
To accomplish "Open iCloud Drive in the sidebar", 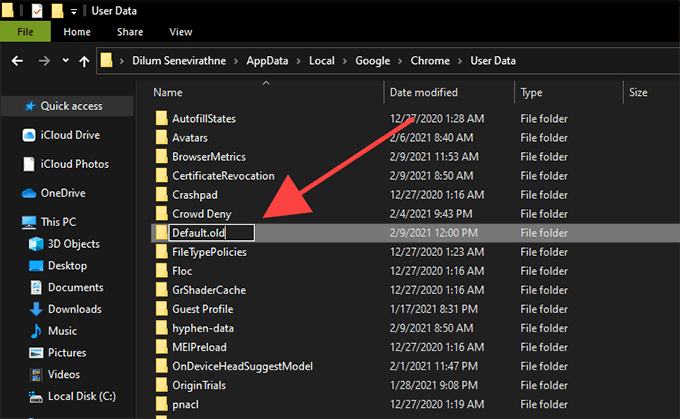I will tap(69, 135).
